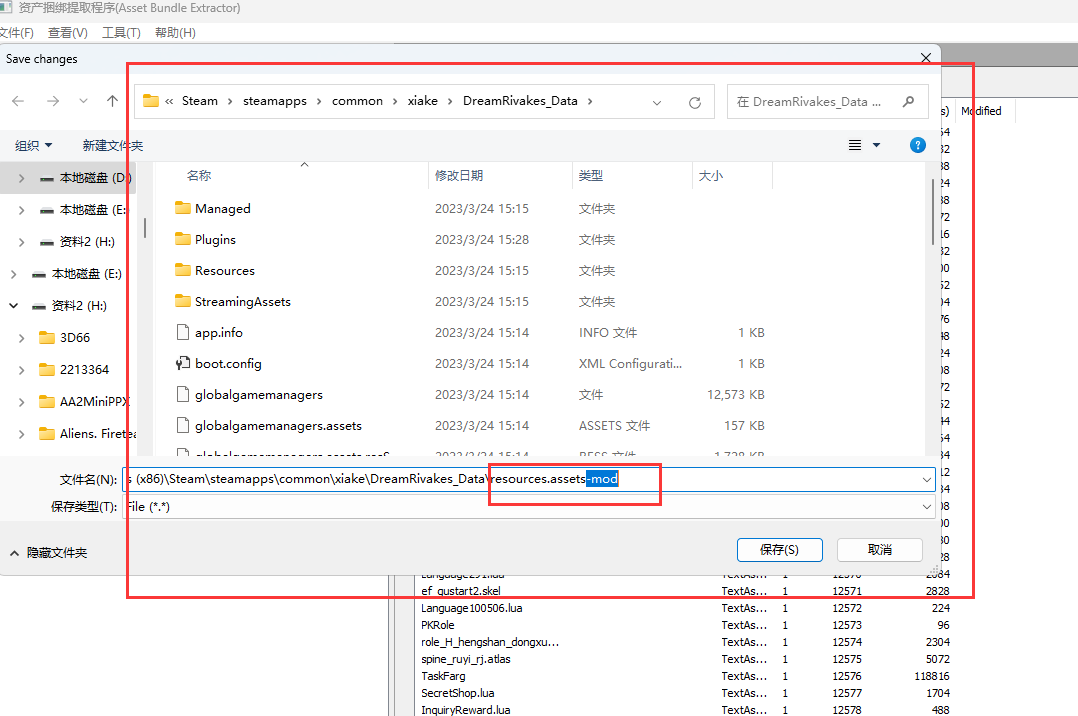Refresh the DreamRivakes_Data folder view
The image size is (1078, 716).
(x=695, y=102)
